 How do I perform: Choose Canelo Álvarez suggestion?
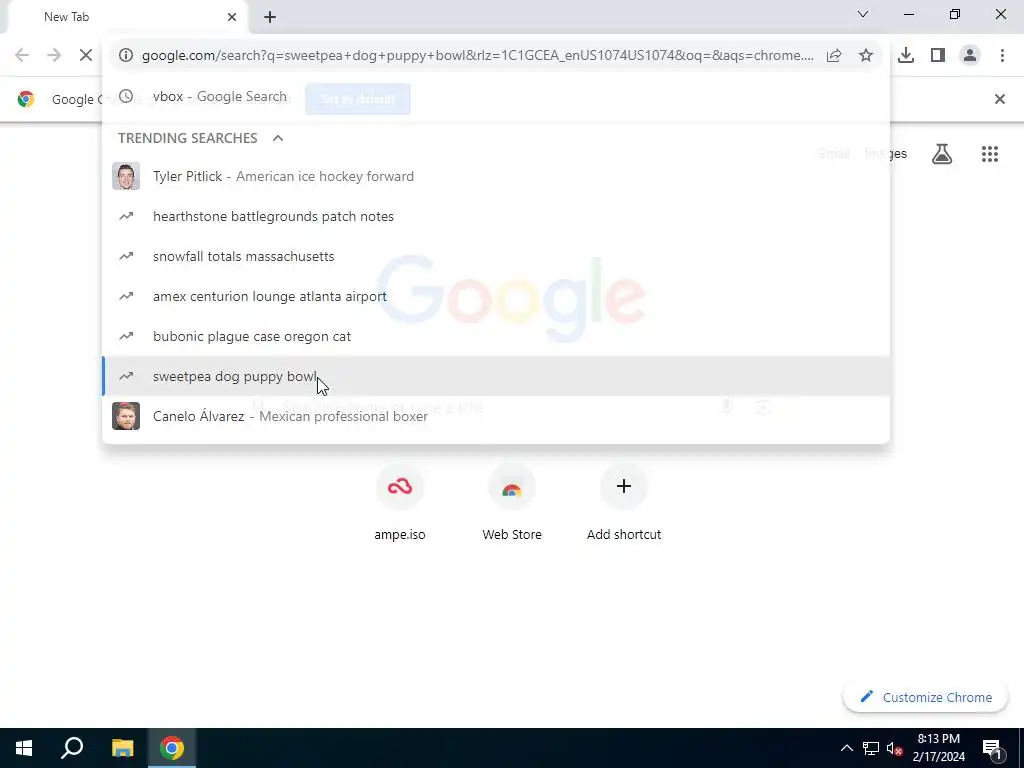coord(496,416)
